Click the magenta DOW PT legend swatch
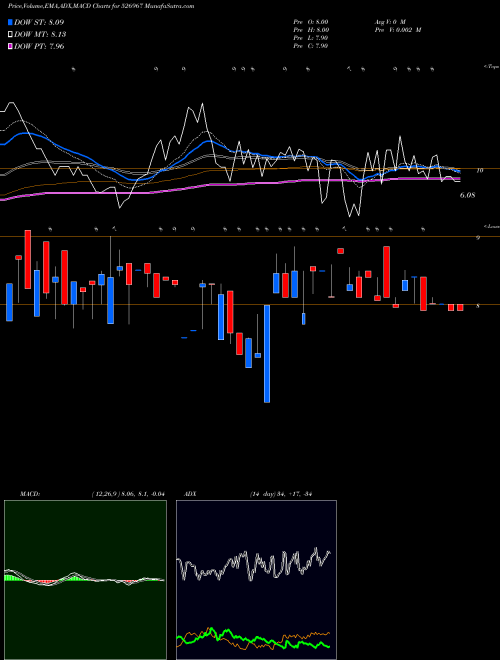This screenshot has width=500, height=660. point(10,46)
